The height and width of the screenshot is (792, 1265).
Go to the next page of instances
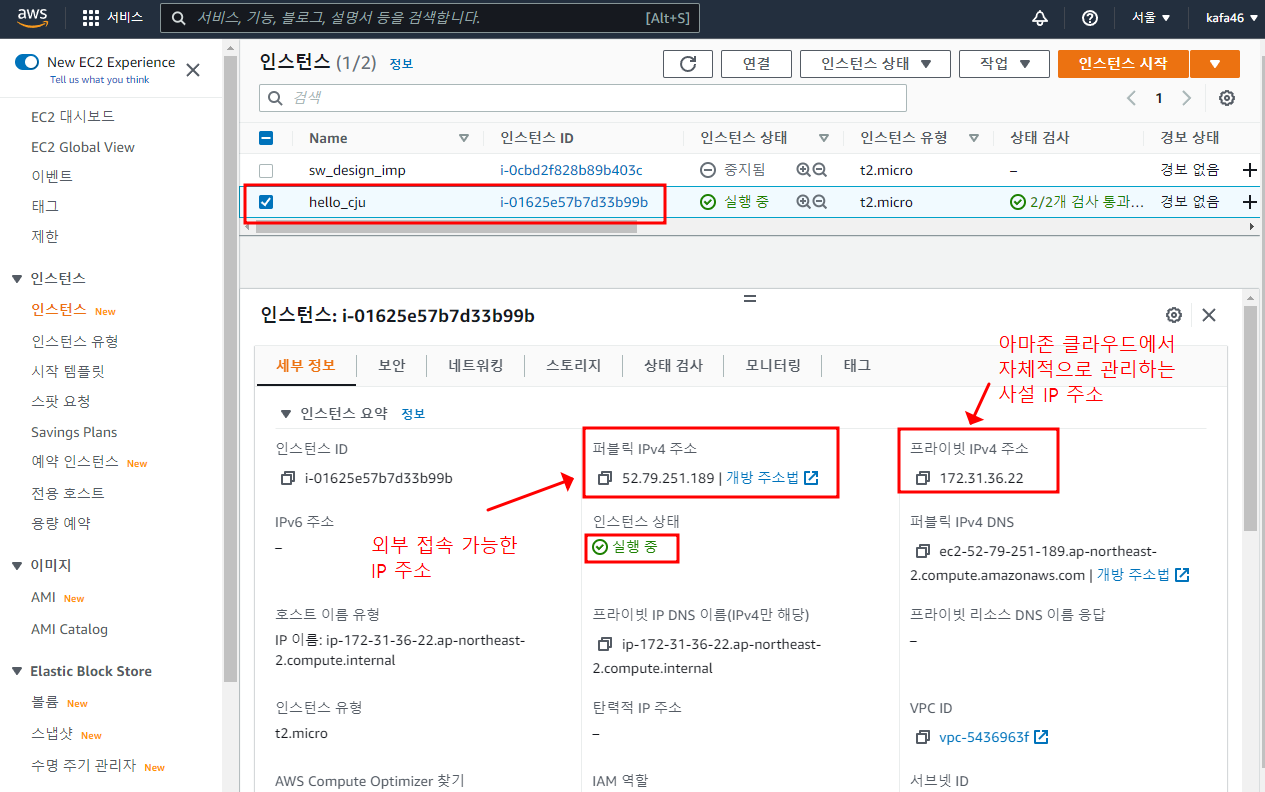1187,98
